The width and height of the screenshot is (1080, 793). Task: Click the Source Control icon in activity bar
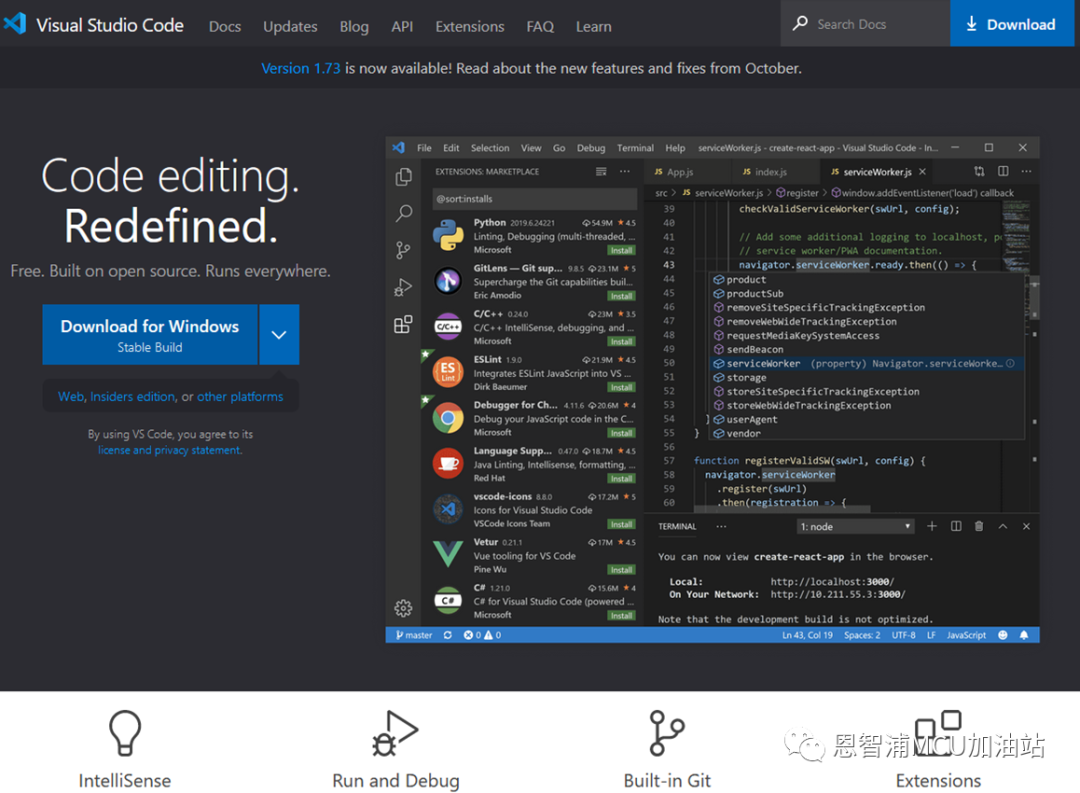(404, 250)
